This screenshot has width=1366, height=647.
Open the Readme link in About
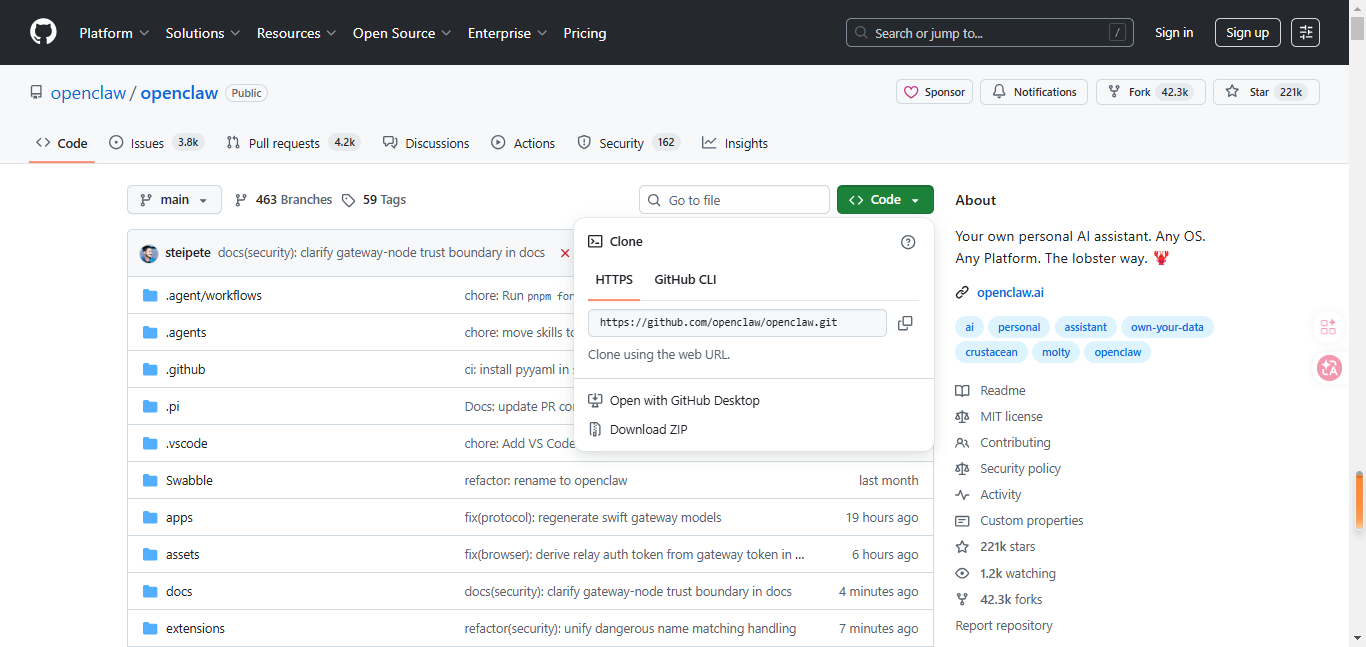pos(990,390)
